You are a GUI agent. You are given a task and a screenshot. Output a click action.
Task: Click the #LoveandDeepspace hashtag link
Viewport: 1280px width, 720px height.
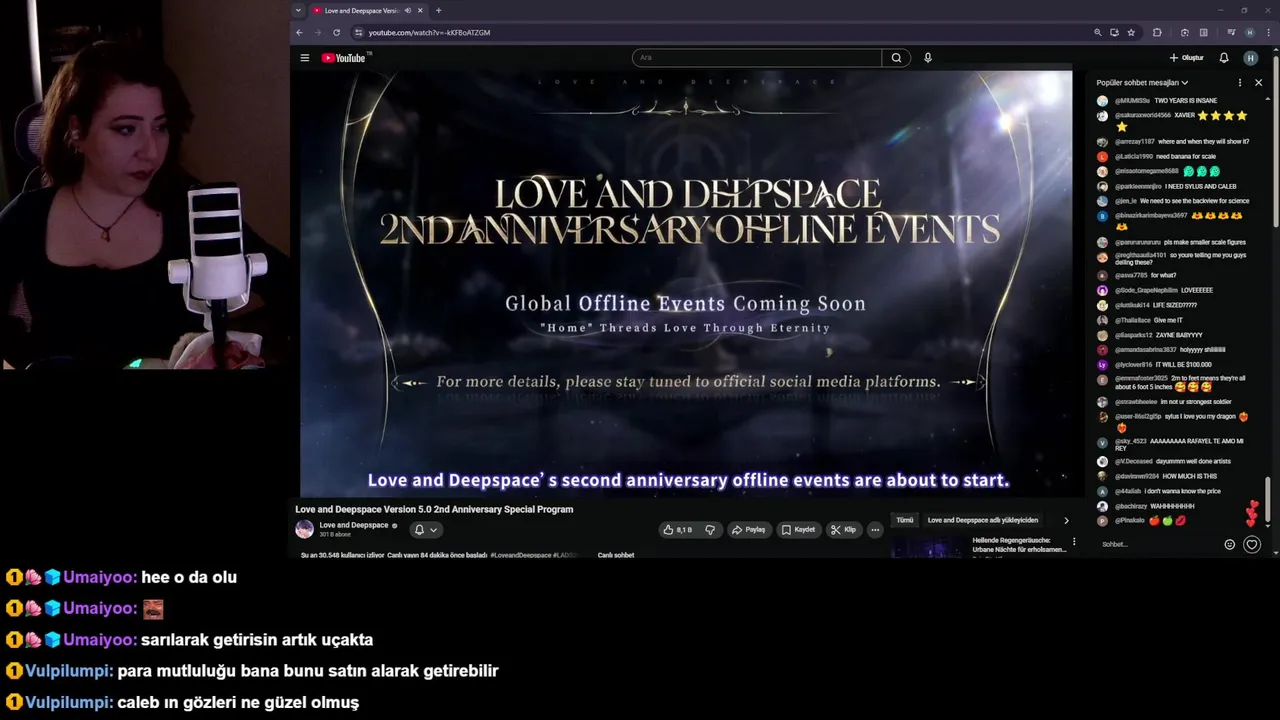(x=520, y=555)
